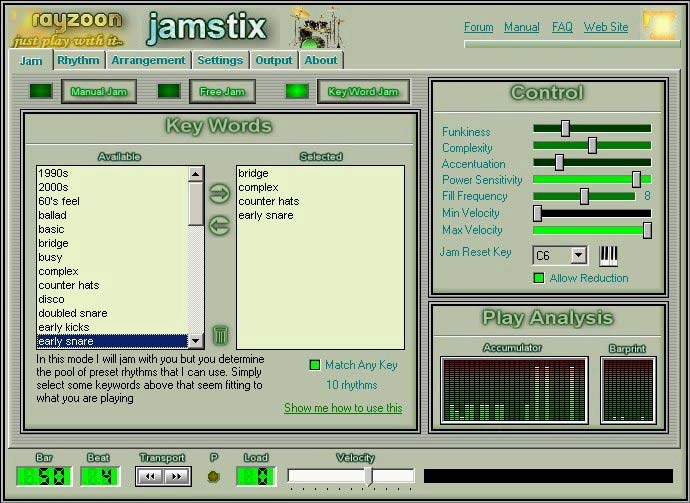The image size is (690, 503).
Task: Toggle the Manual Jam indicator light
Action: click(41, 91)
